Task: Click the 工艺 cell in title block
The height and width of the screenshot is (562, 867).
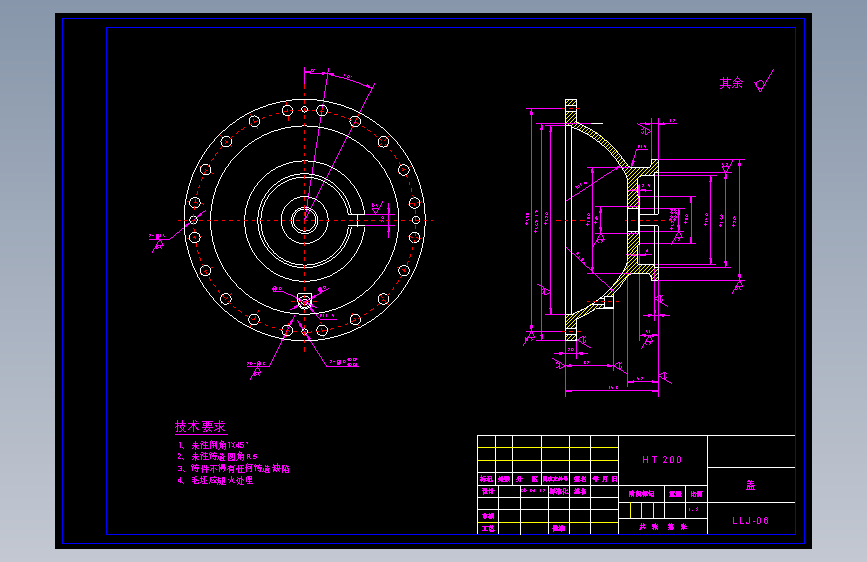Action: click(x=488, y=529)
